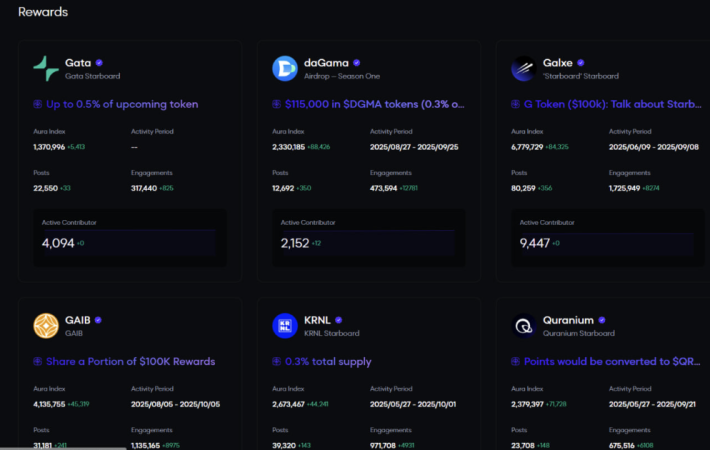Click the verified badge next to Galxe
Screen dimensions: 710x450
(581, 63)
